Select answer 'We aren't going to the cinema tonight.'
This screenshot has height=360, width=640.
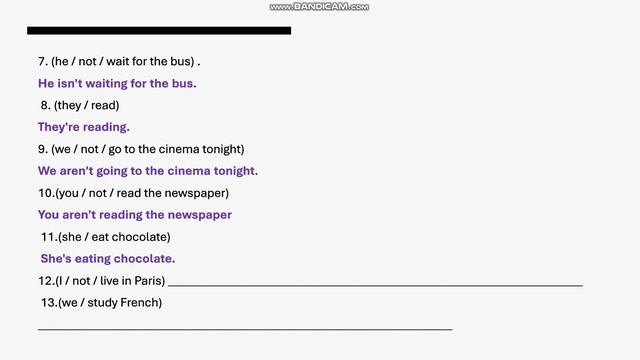[148, 171]
